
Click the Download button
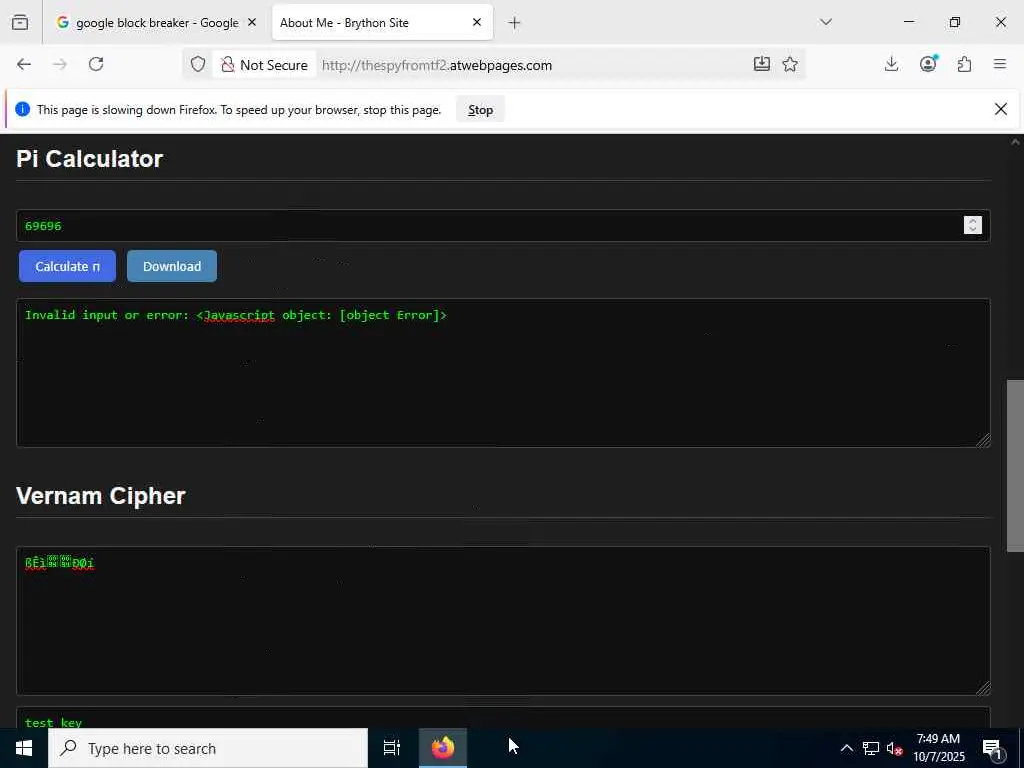point(172,266)
